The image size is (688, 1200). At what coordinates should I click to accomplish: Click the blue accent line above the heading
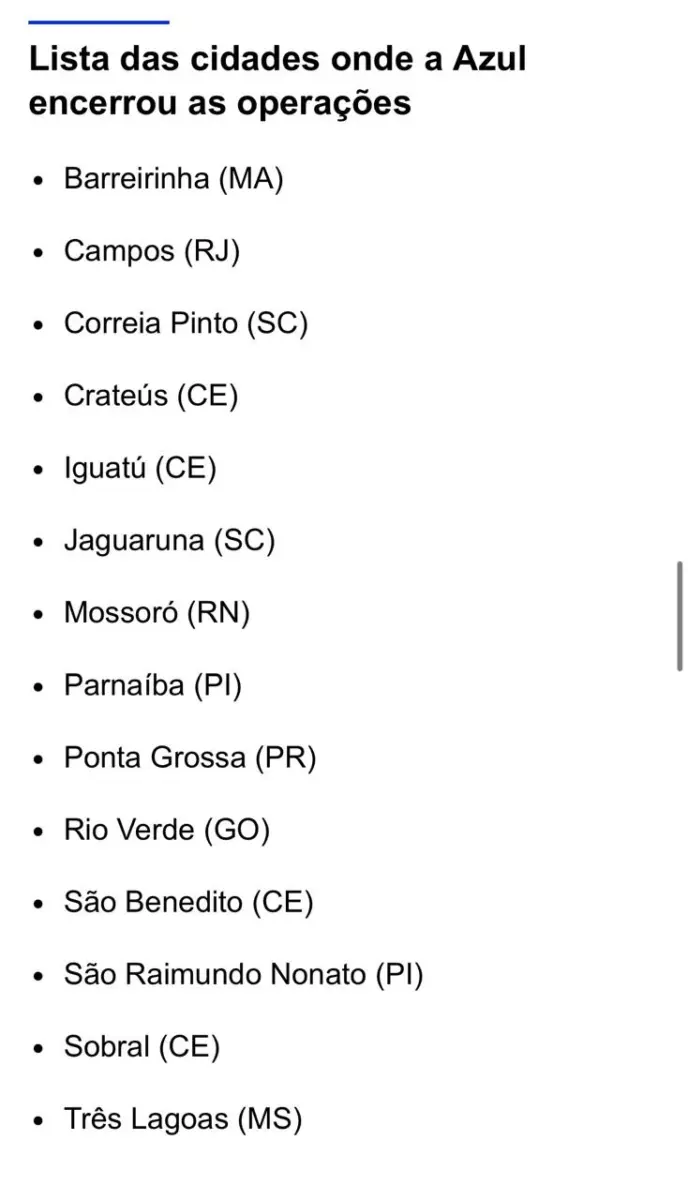pos(98,21)
